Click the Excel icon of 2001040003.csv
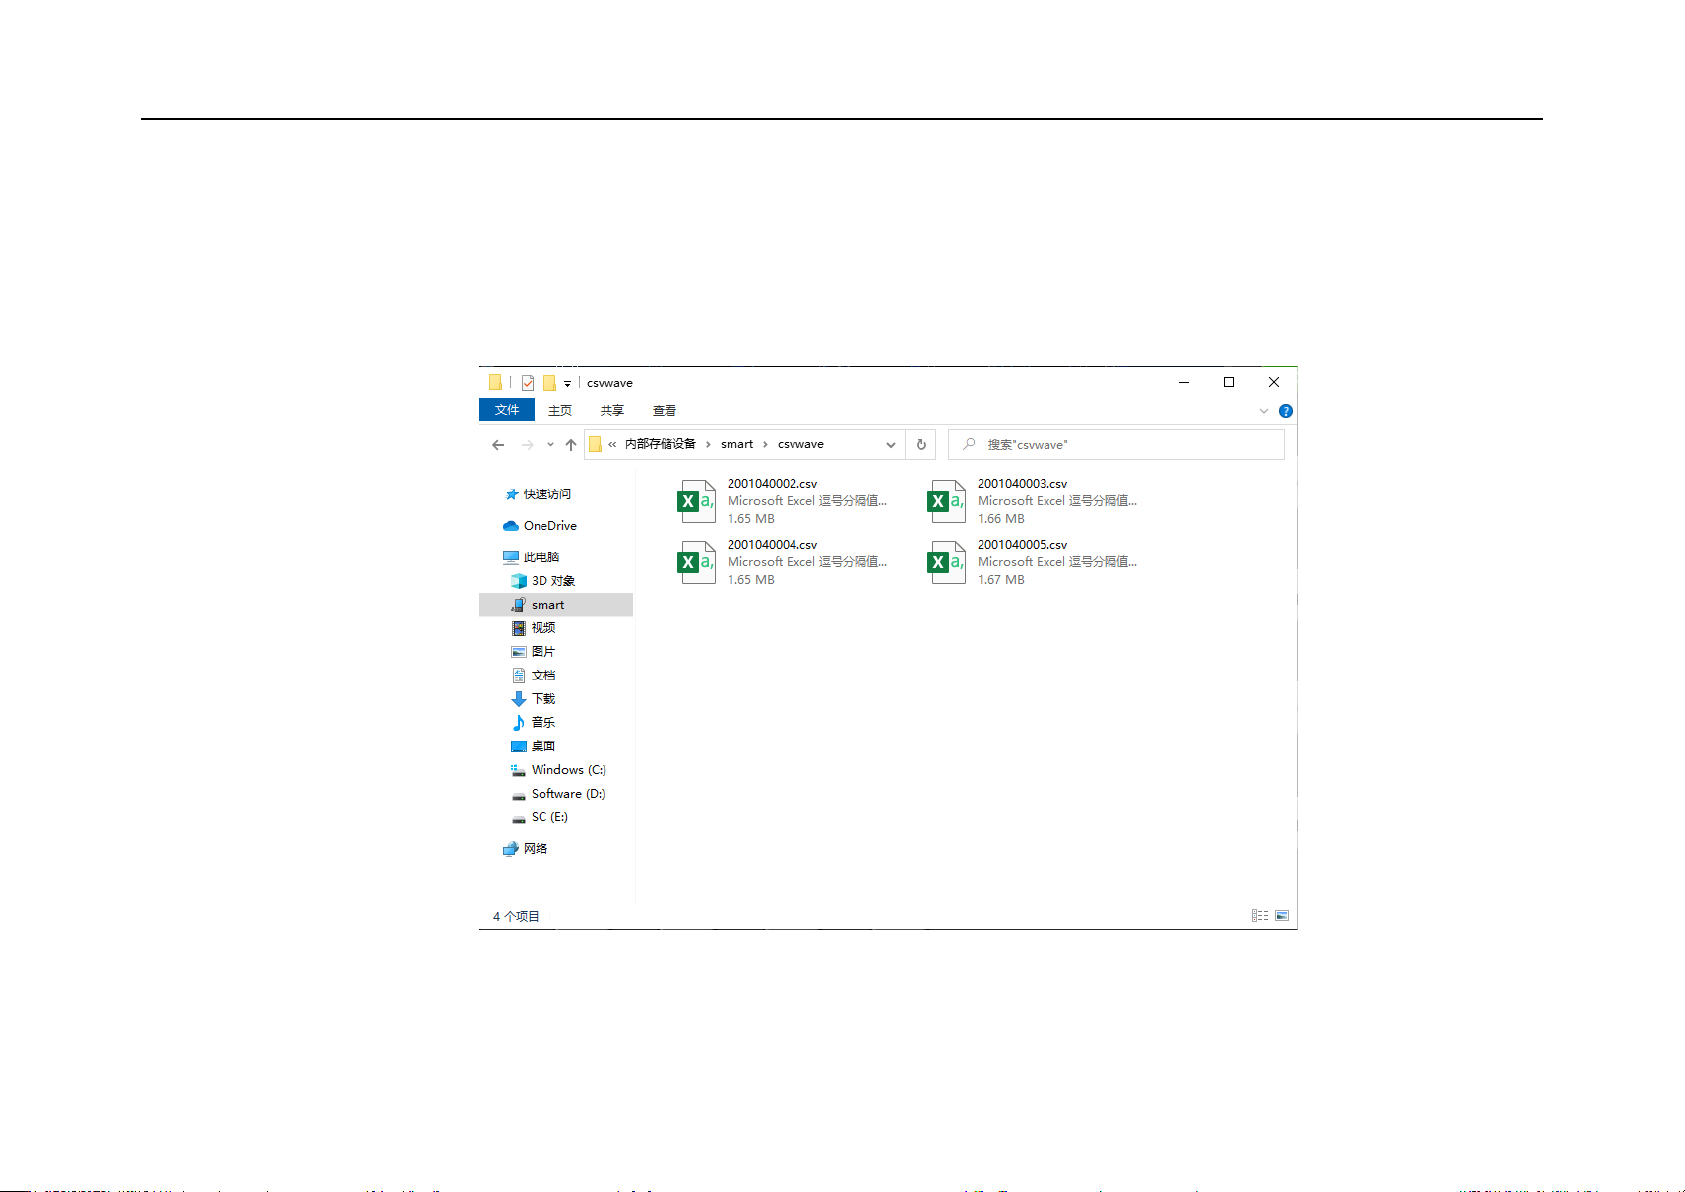 point(947,501)
